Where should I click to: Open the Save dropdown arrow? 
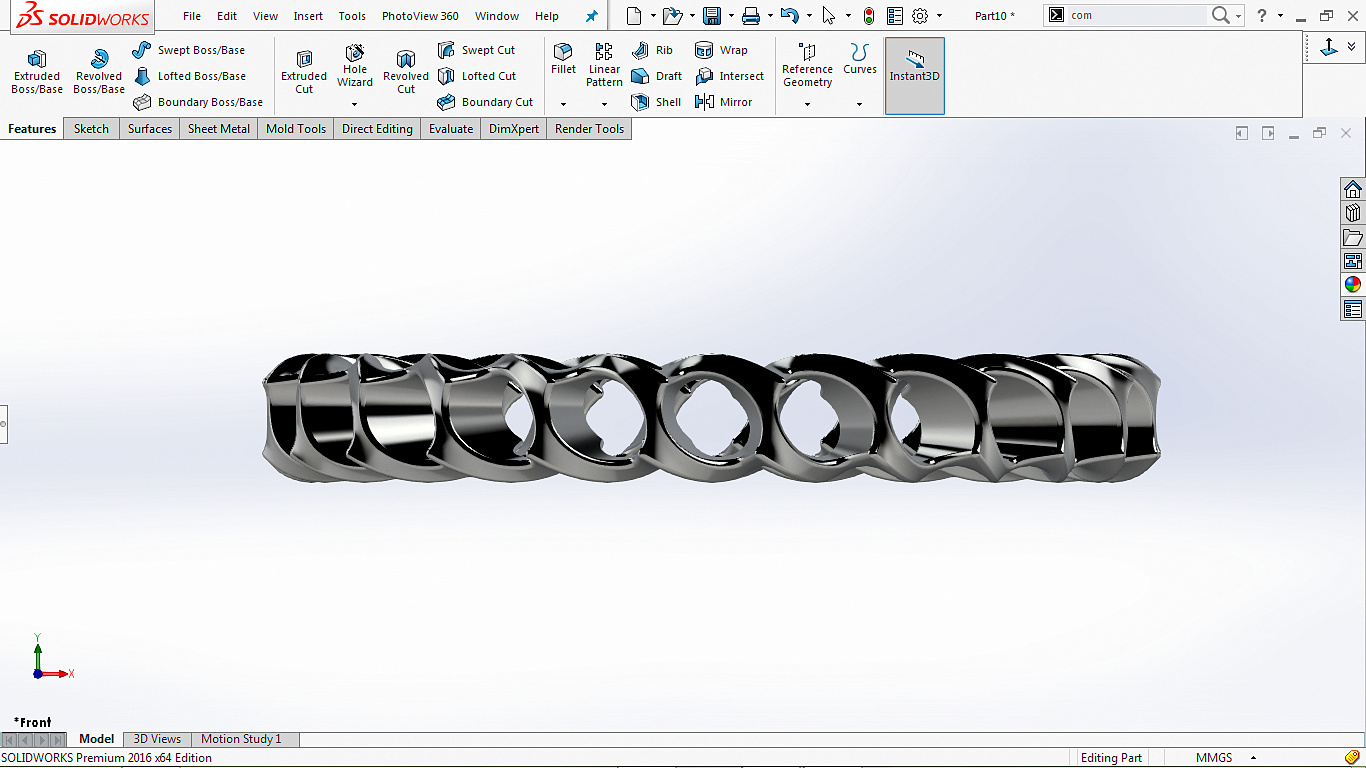(x=731, y=16)
